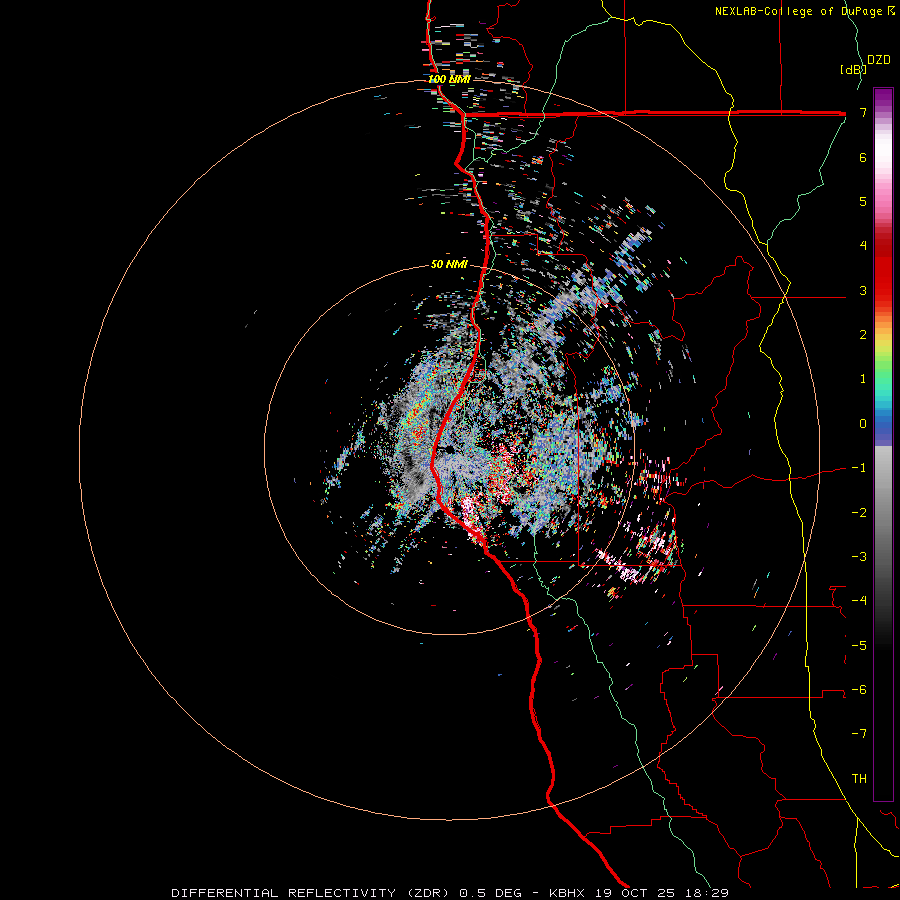Click the 0.5 DEG elevation text
This screenshot has height=900, width=900.
pos(490,893)
